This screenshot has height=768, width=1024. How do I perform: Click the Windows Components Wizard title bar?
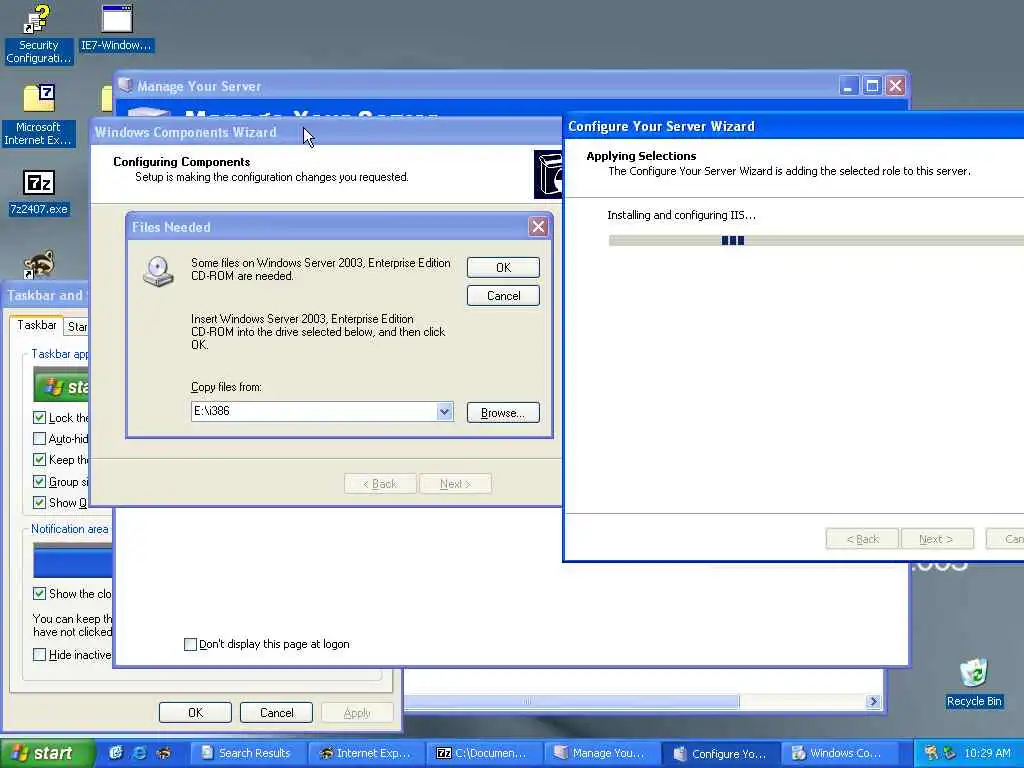click(325, 132)
